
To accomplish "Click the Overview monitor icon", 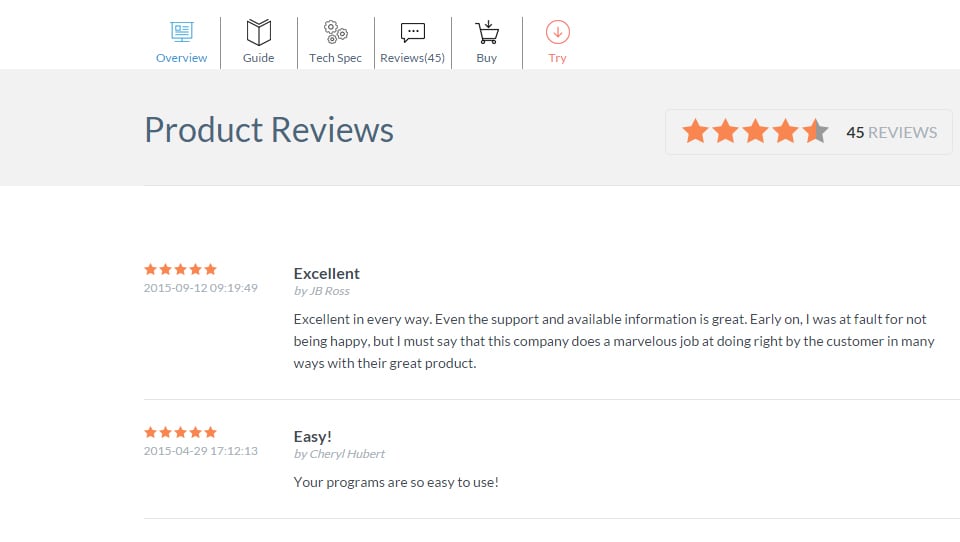I will [182, 32].
